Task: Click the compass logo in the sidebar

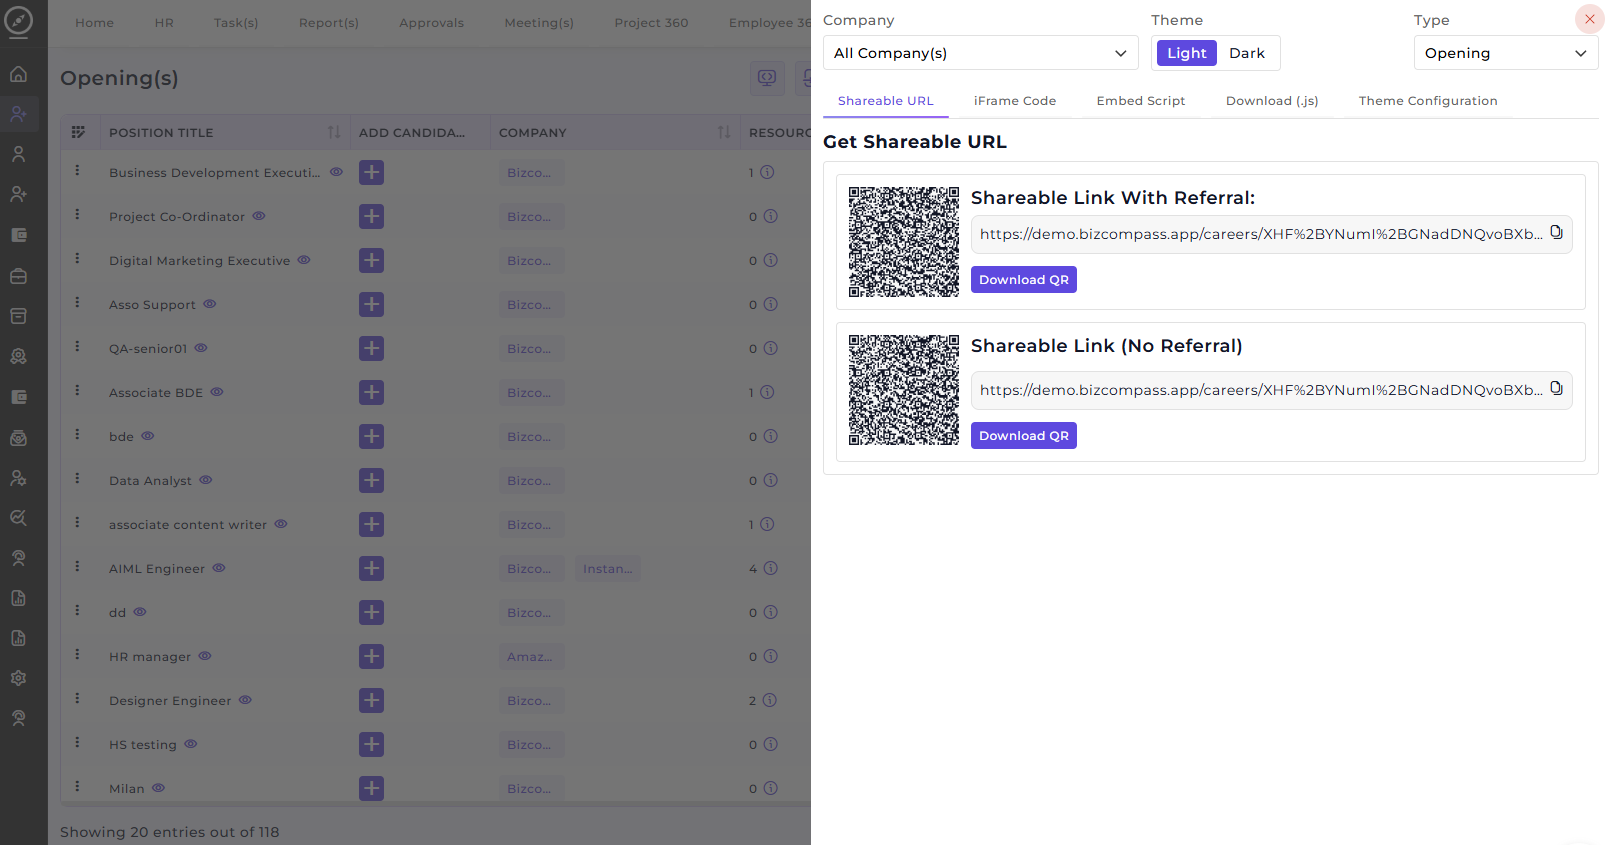Action: (19, 20)
